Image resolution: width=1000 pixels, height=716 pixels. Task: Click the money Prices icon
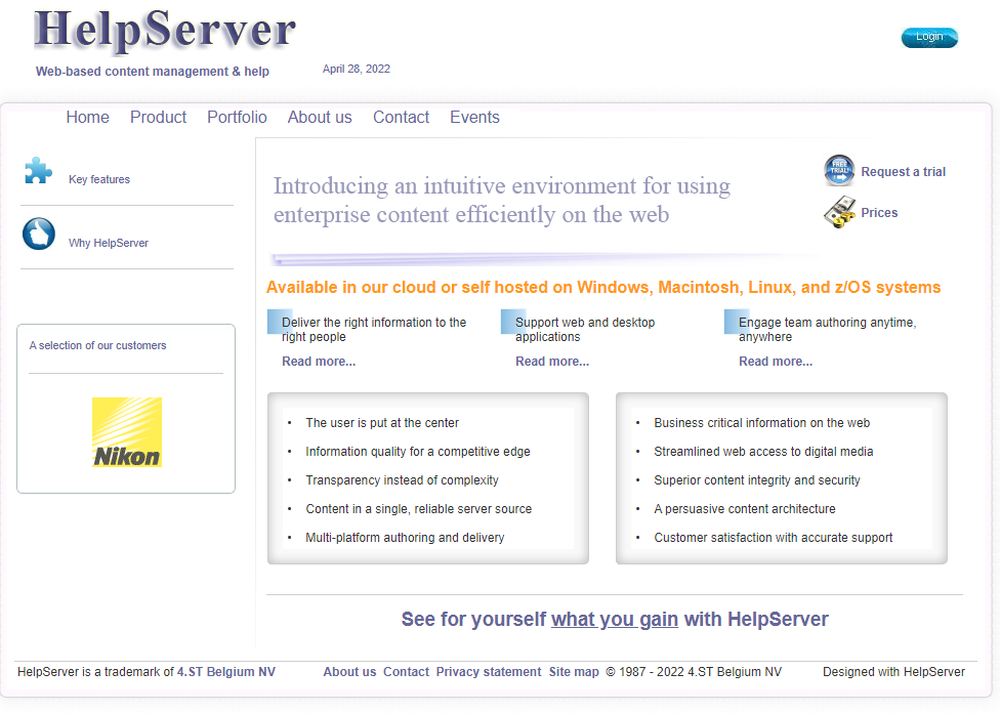(839, 212)
